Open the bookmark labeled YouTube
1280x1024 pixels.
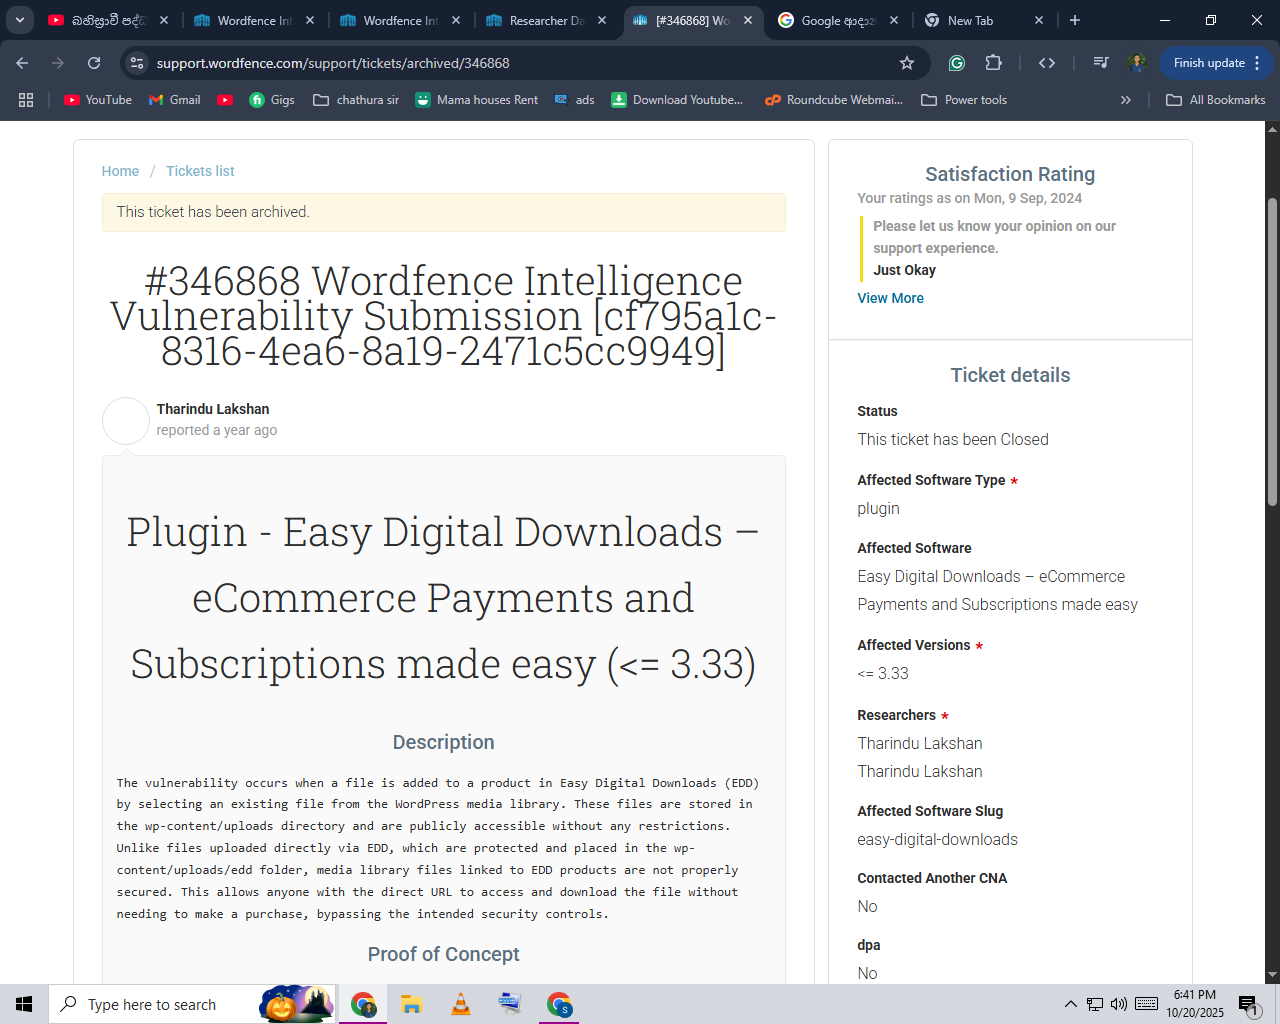98,100
